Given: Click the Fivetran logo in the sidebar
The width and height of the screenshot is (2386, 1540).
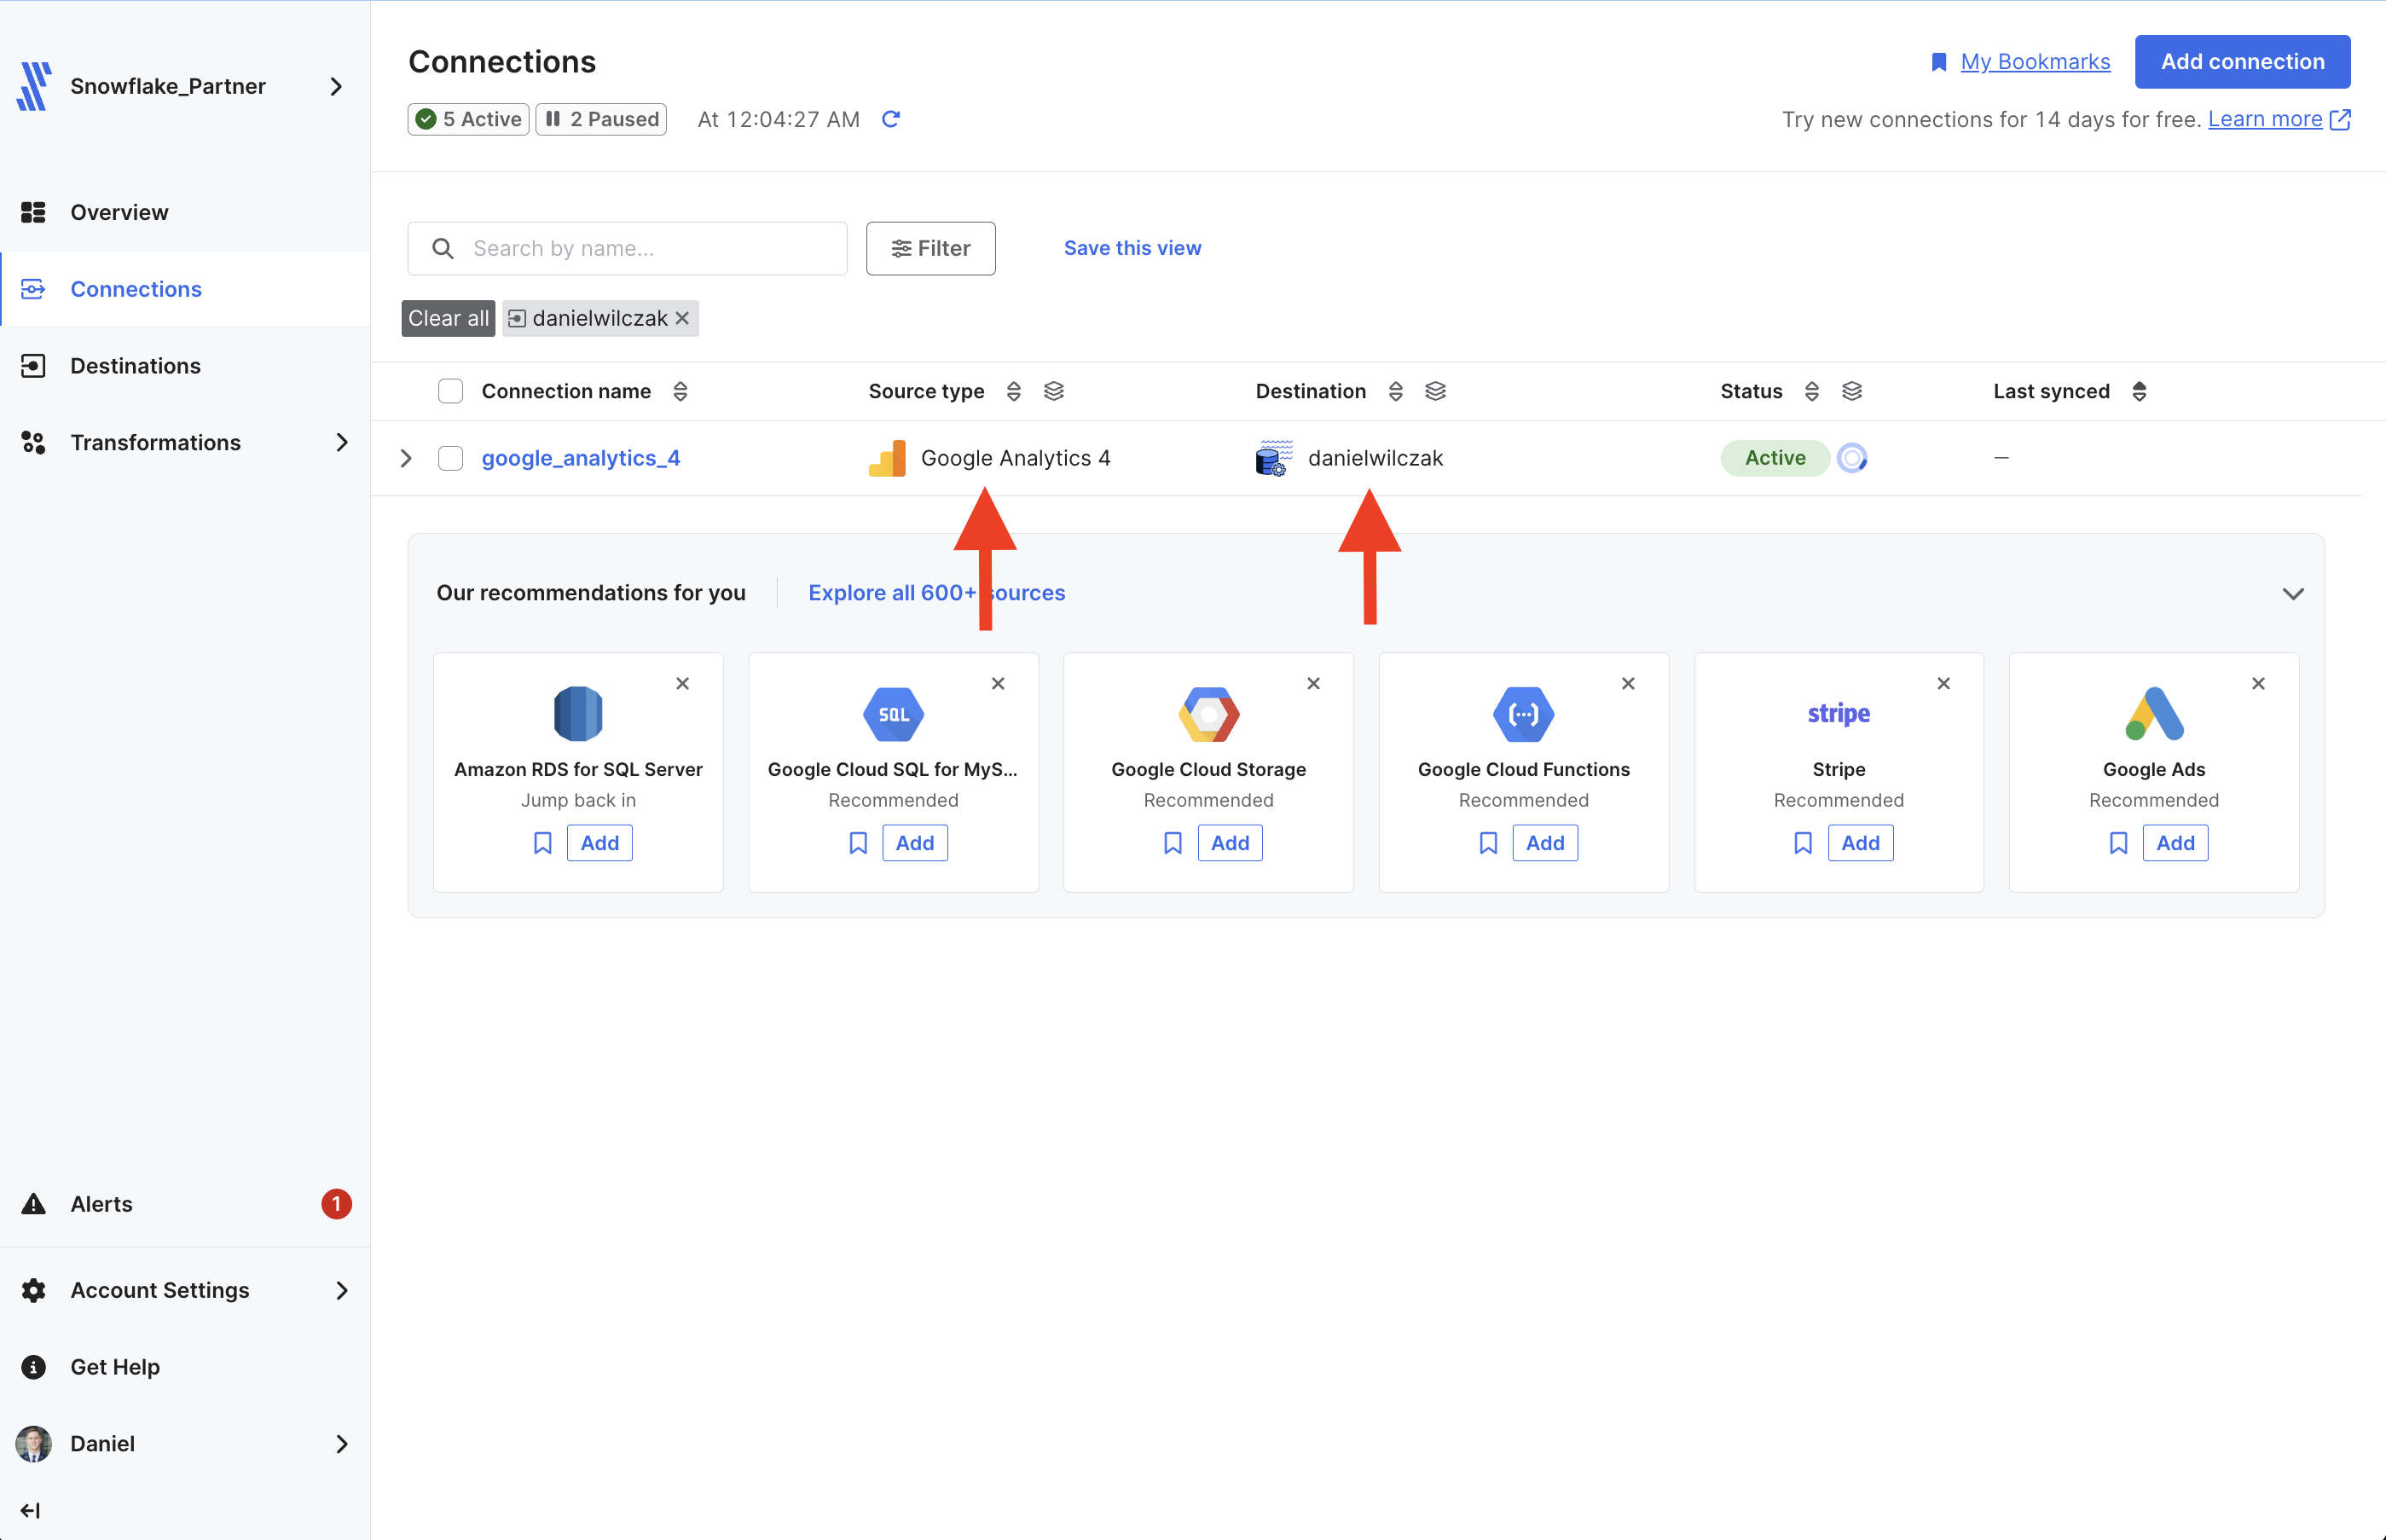Looking at the screenshot, I should (x=35, y=86).
